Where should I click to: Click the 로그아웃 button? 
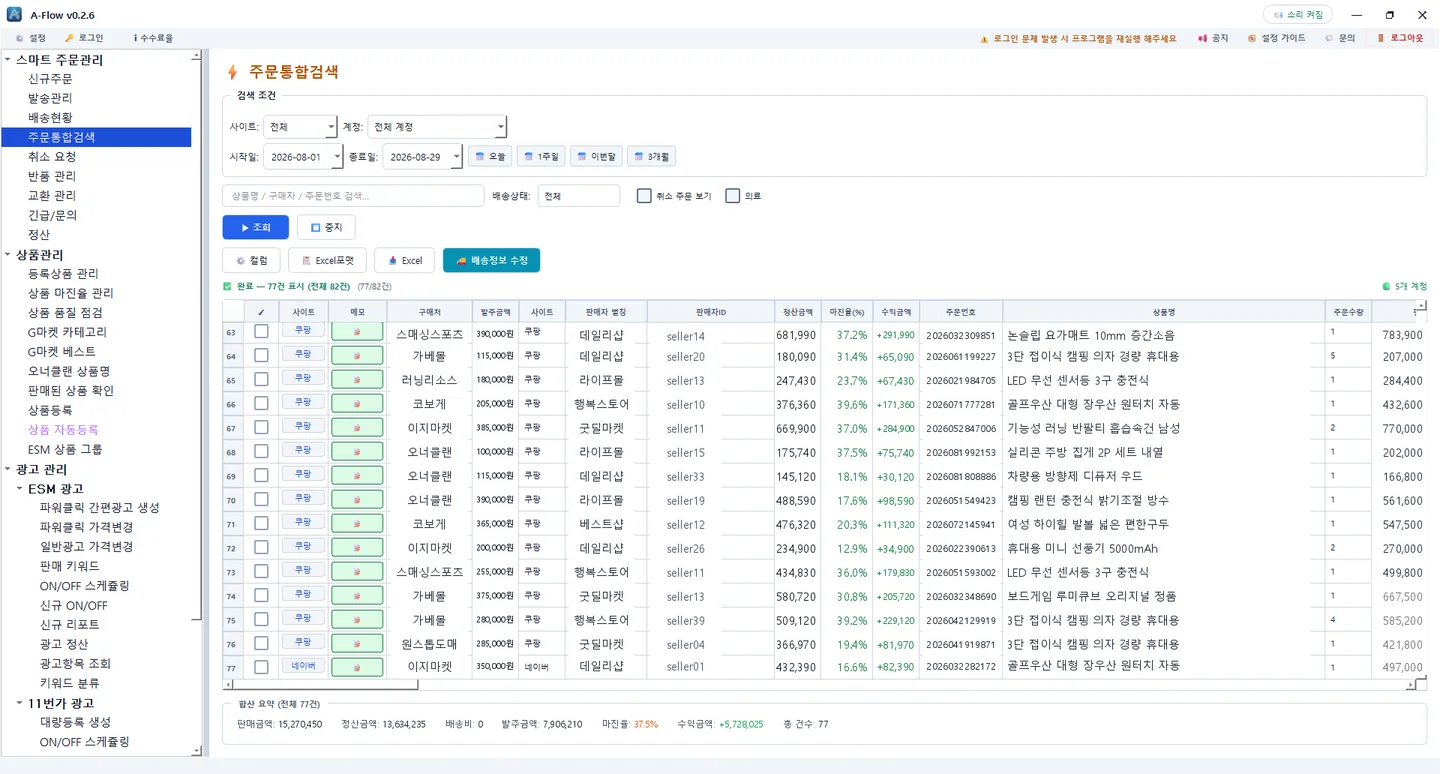(1400, 38)
